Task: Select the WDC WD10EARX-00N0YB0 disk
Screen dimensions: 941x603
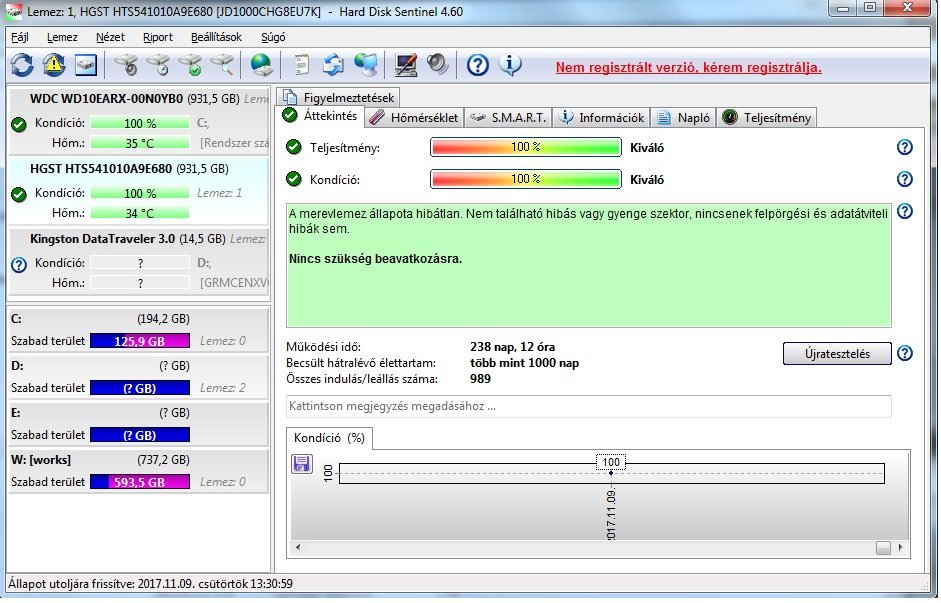Action: point(138,121)
